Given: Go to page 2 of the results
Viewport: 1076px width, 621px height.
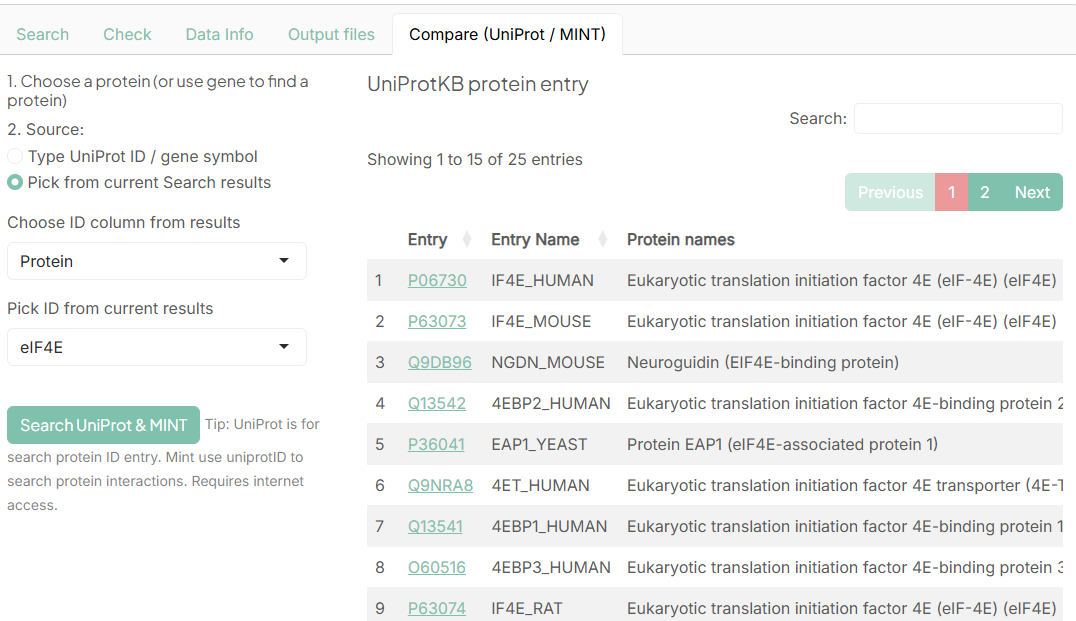Looking at the screenshot, I should tap(985, 191).
